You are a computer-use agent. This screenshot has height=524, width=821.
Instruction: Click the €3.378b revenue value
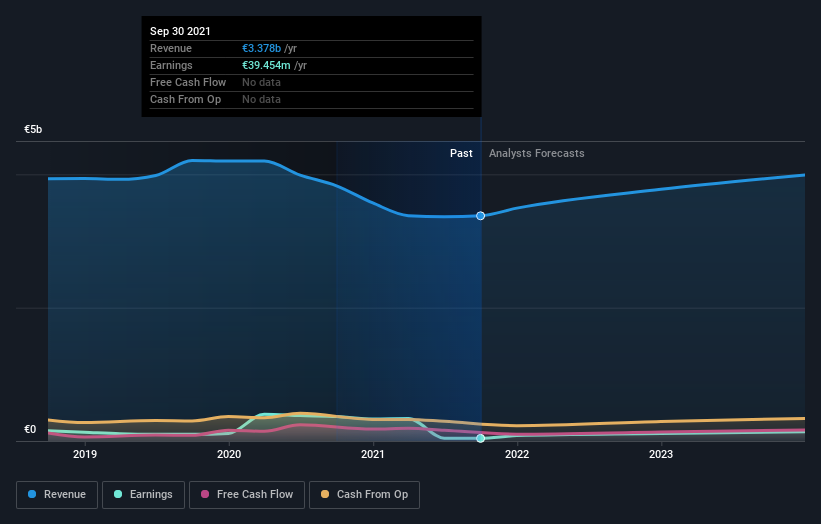coord(261,48)
